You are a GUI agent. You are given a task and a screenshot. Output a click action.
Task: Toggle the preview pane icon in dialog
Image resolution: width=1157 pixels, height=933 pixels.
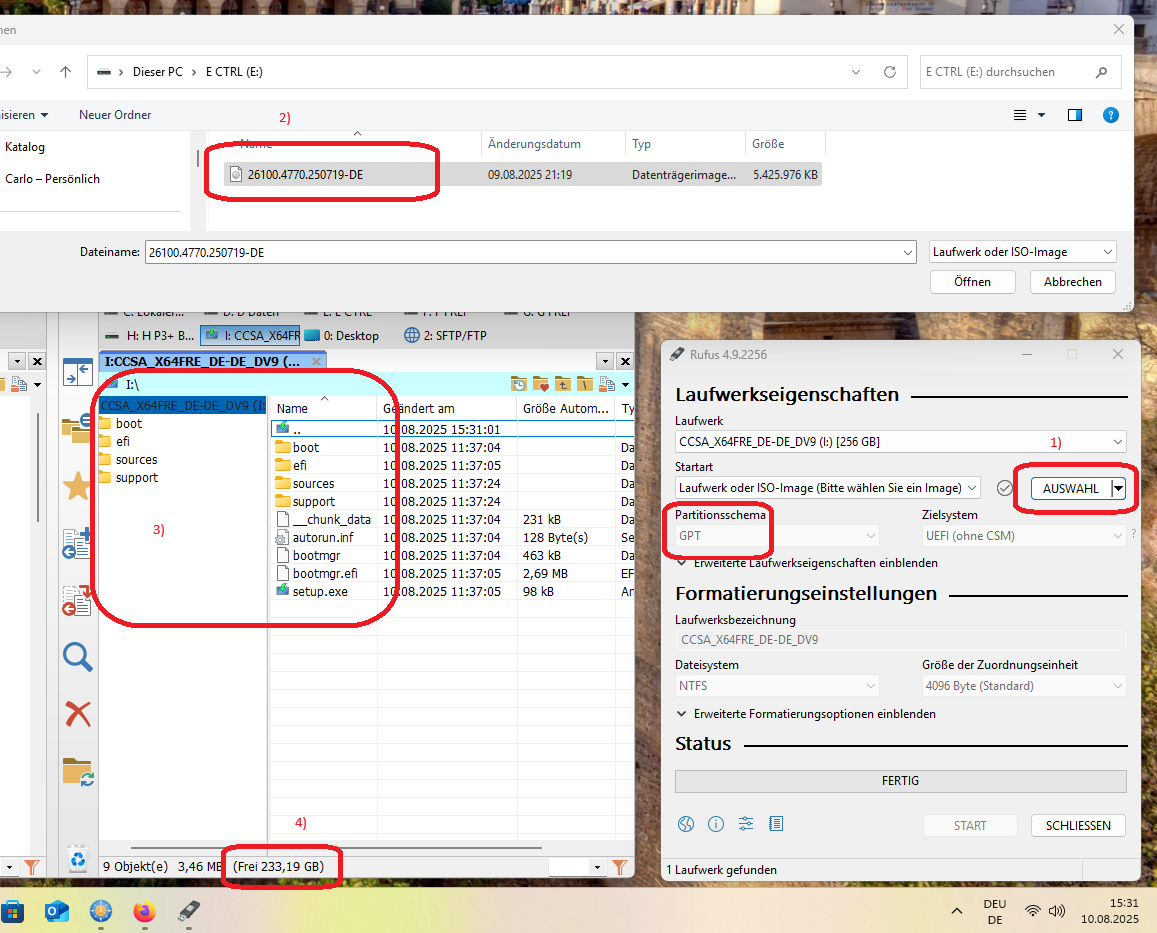click(1074, 115)
